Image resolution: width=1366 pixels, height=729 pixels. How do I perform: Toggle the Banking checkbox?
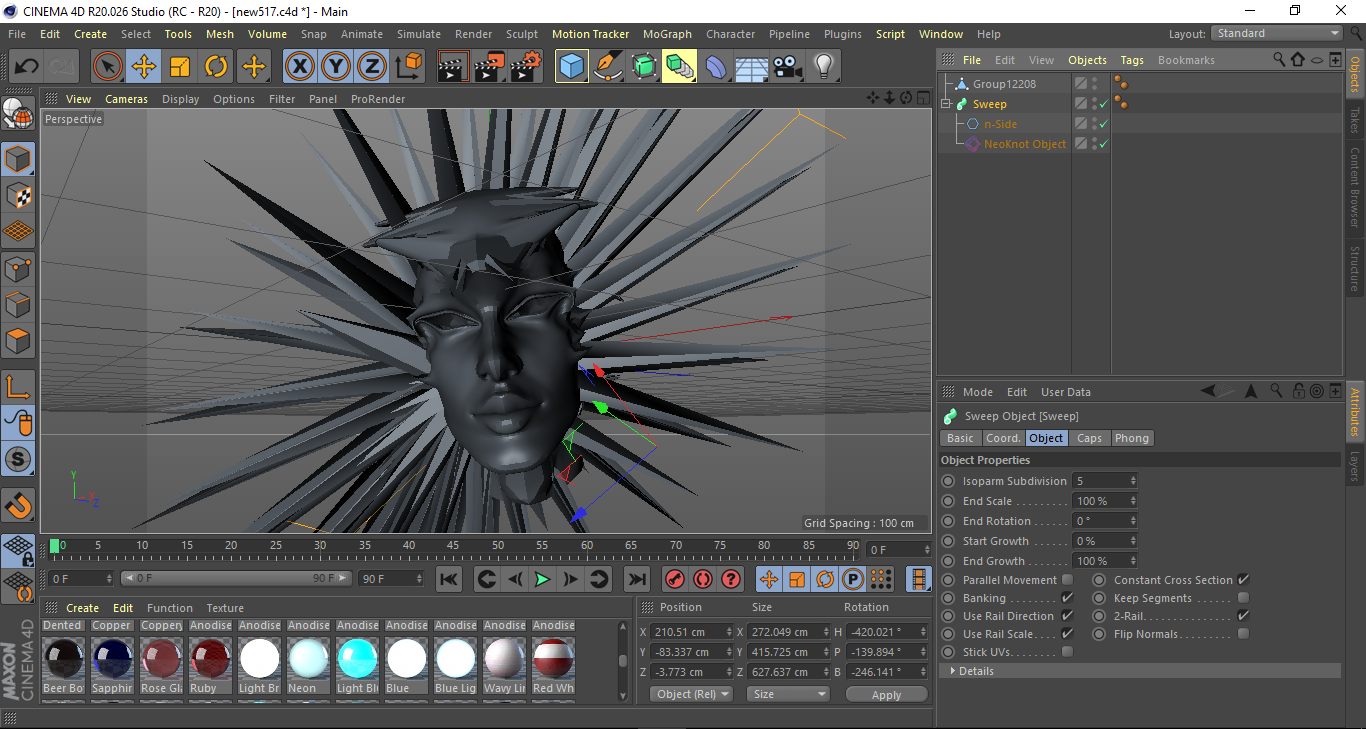pos(1067,598)
